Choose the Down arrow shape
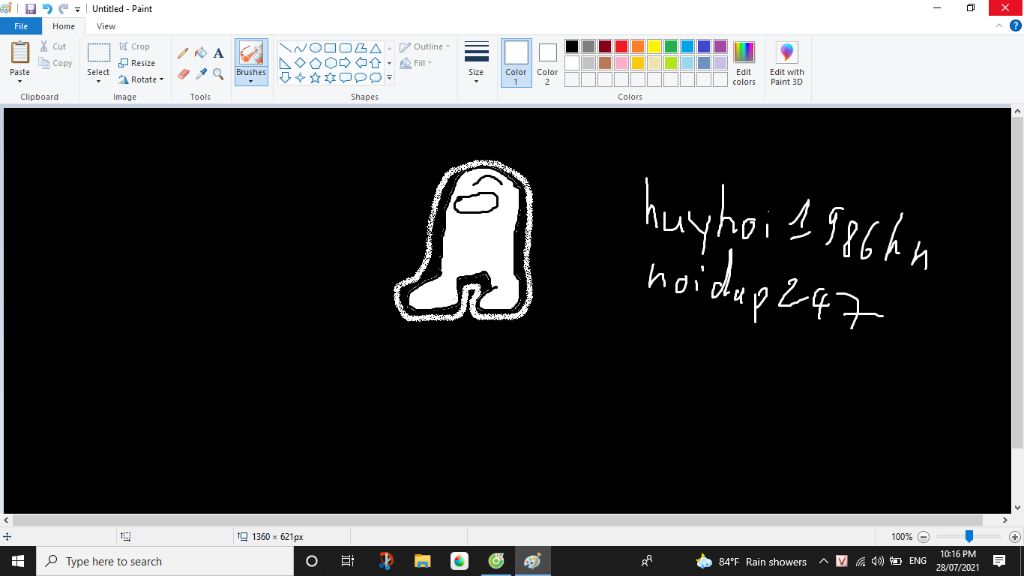 pyautogui.click(x=285, y=78)
